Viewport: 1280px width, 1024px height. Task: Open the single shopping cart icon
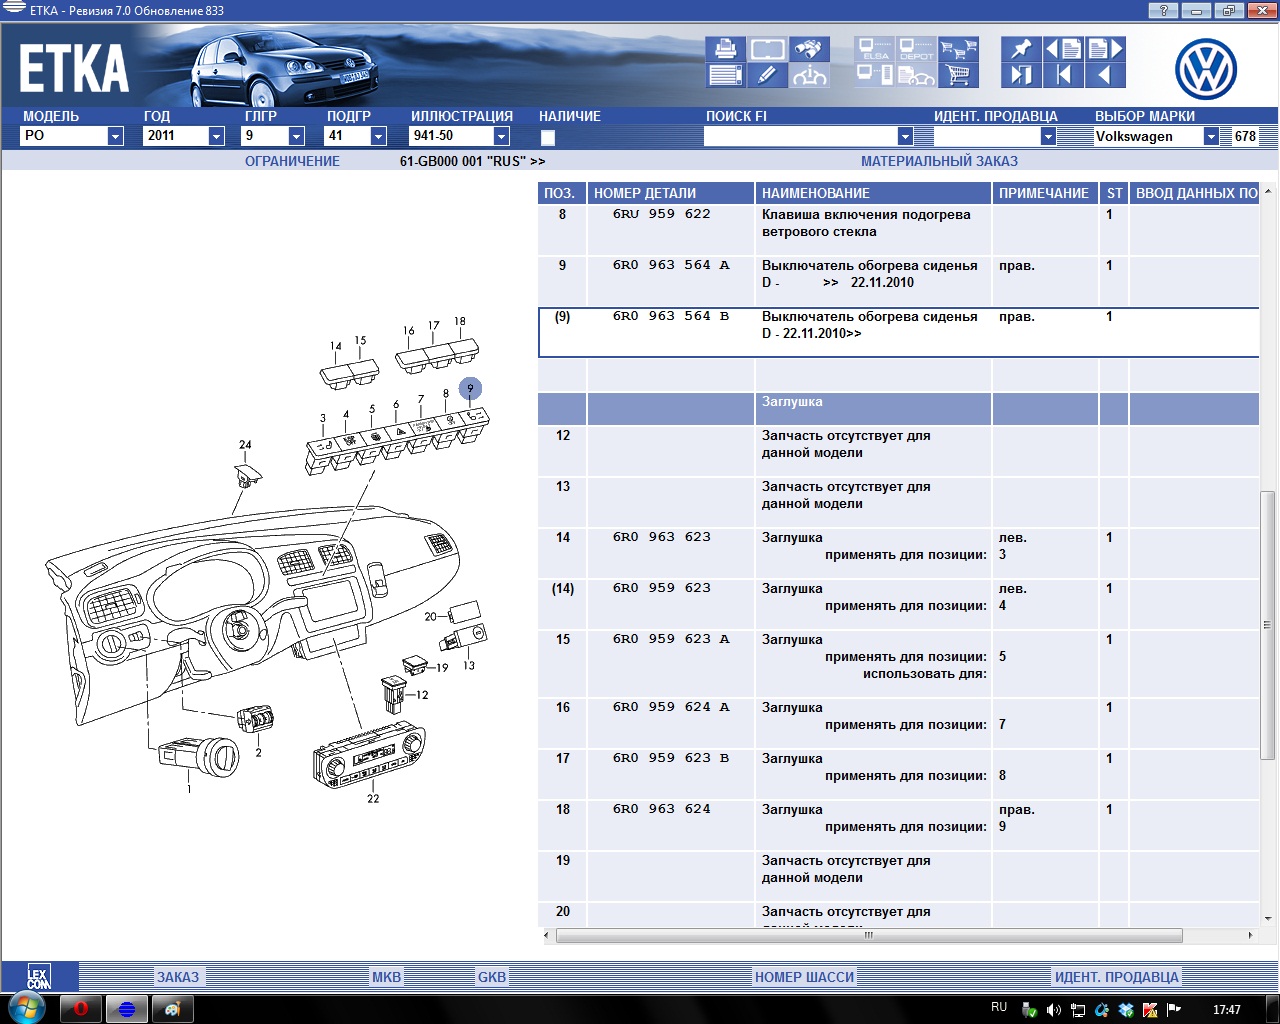(958, 75)
